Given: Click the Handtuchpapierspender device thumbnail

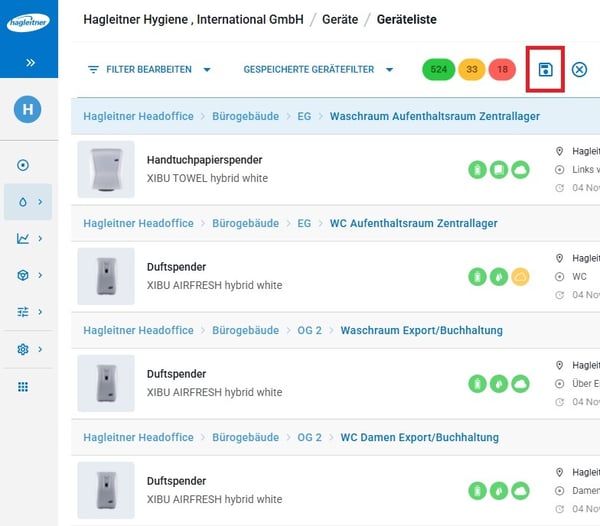Looking at the screenshot, I should point(106,169).
